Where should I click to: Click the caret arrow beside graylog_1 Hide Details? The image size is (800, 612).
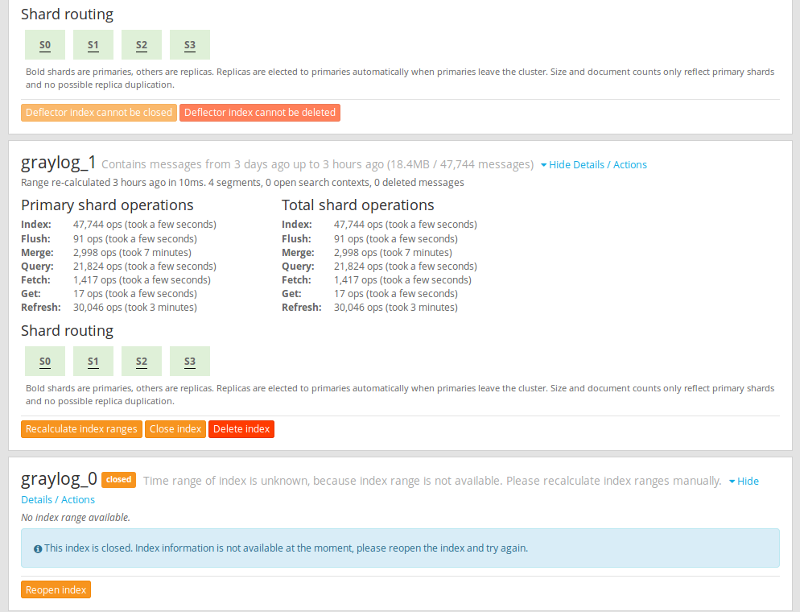pyautogui.click(x=543, y=165)
